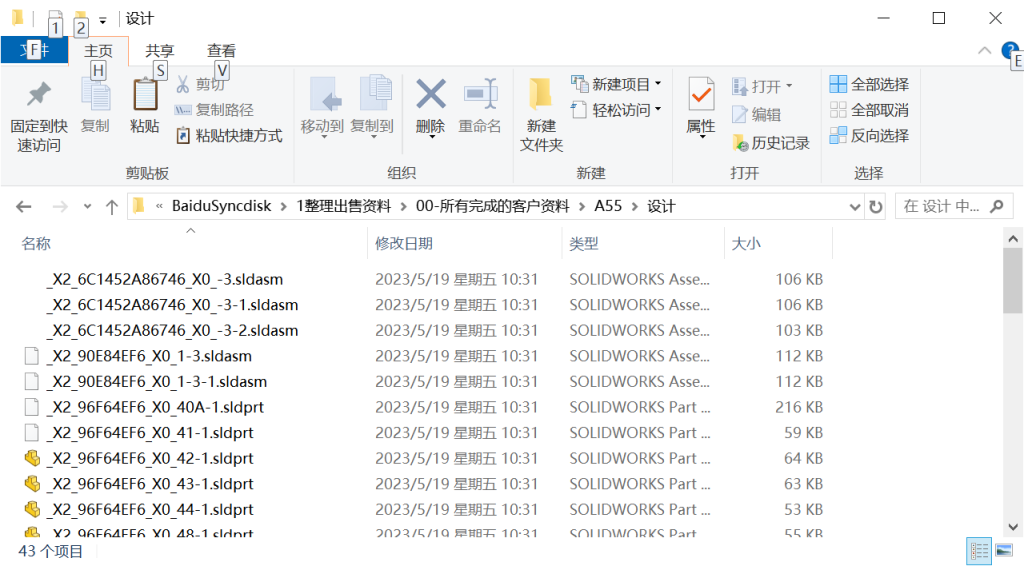
Task: Click Select All (全部选择)
Action: pyautogui.click(x=869, y=84)
